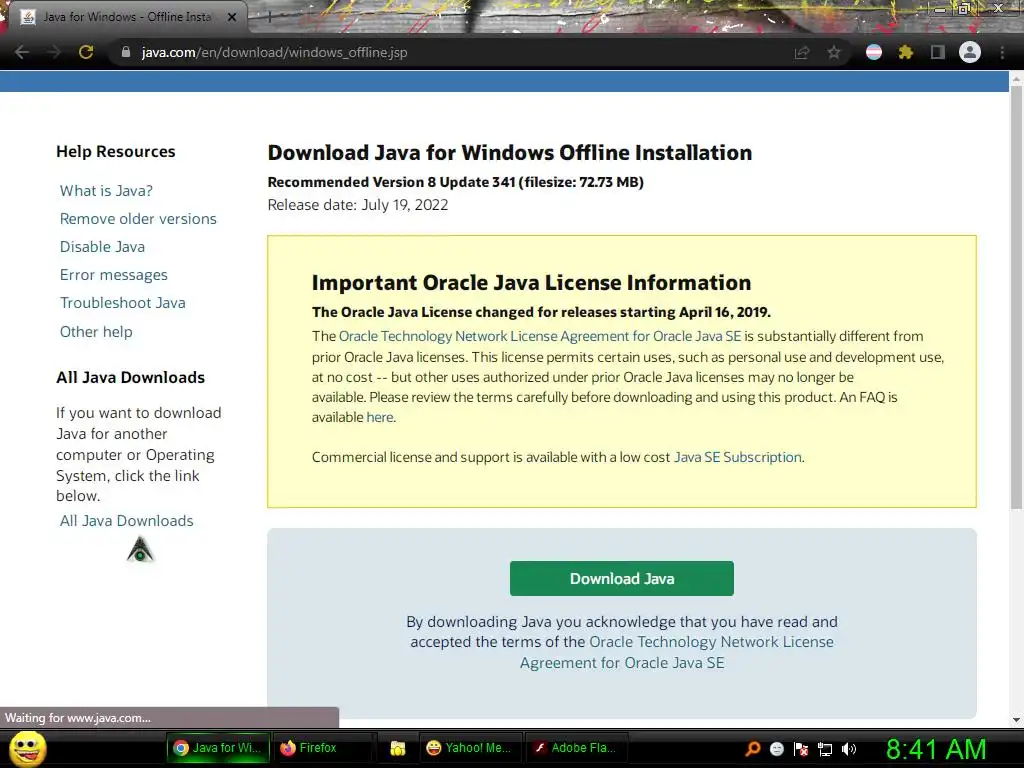This screenshot has width=1024, height=768.
Task: Share this page using the share icon
Action: tap(801, 53)
